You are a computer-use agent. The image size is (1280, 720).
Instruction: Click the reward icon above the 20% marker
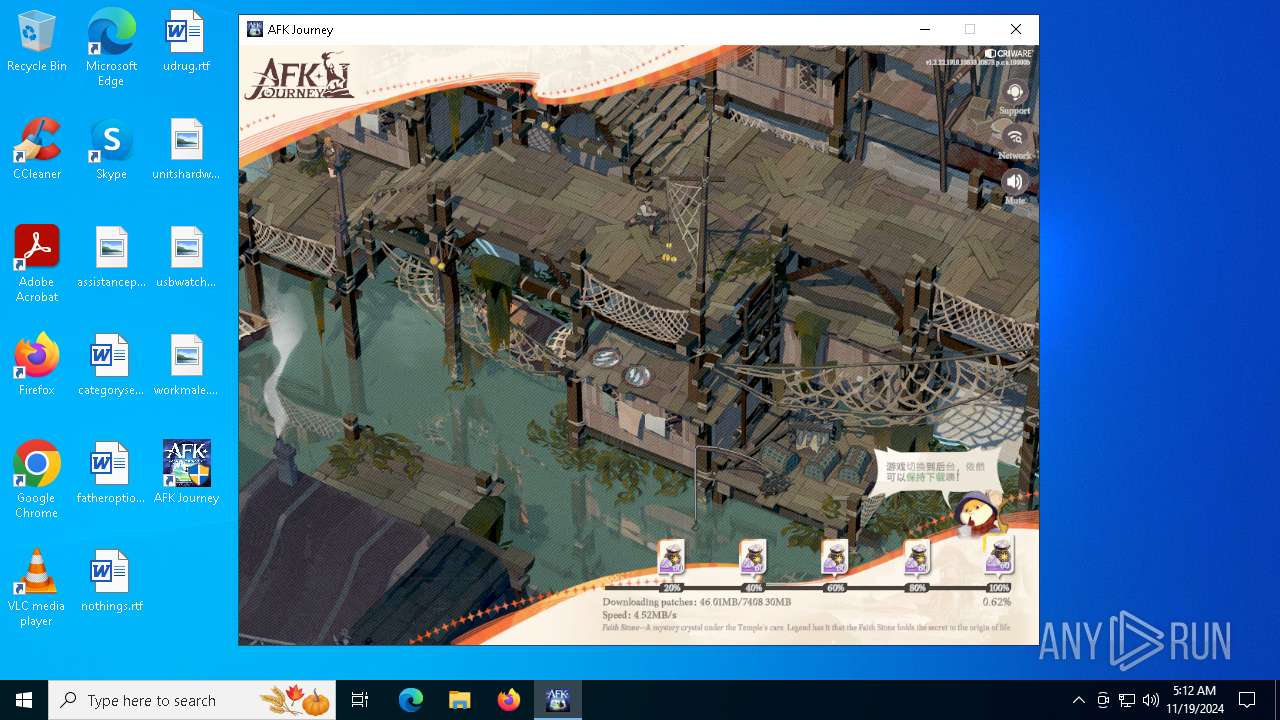pyautogui.click(x=671, y=558)
